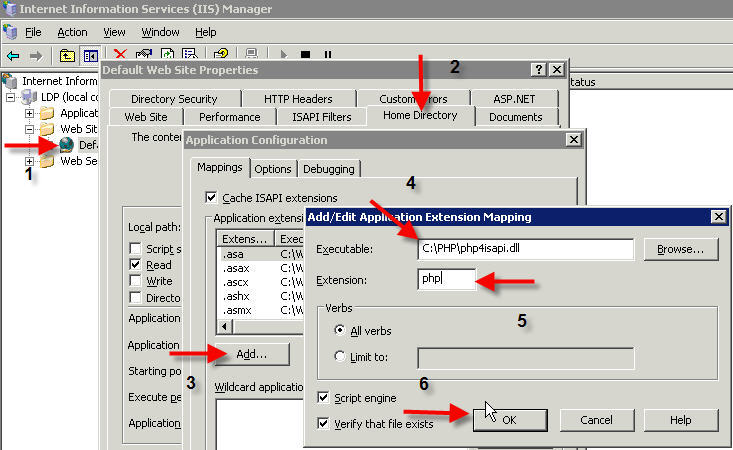Click the Help button in Extension Mapping dialog
The image size is (733, 450).
[681, 420]
